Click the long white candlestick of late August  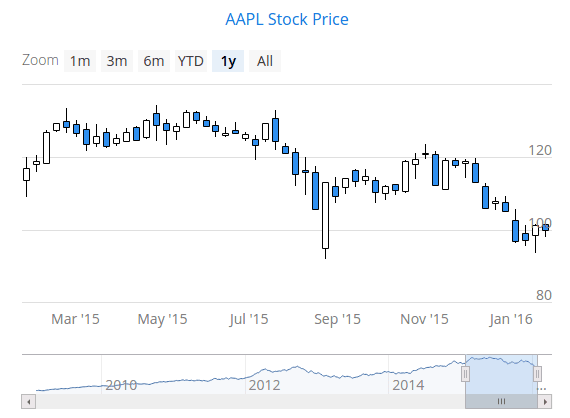pyautogui.click(x=326, y=216)
